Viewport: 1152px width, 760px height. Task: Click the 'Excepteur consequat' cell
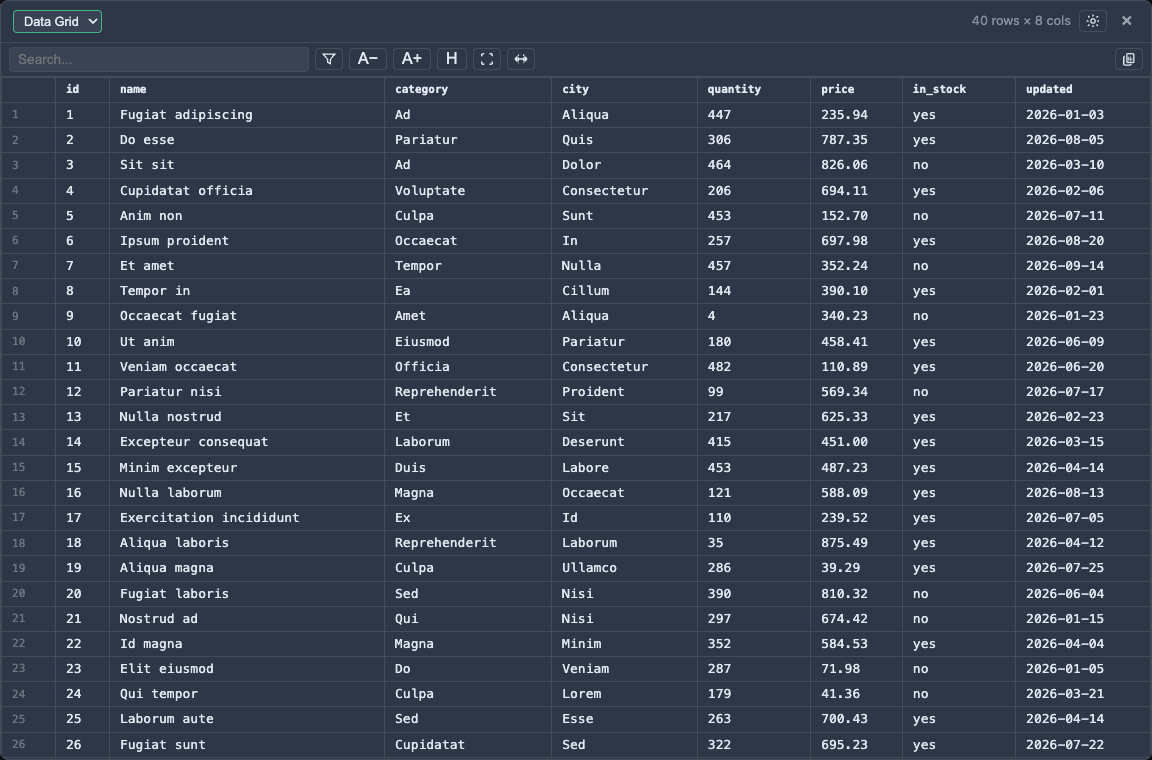point(247,442)
